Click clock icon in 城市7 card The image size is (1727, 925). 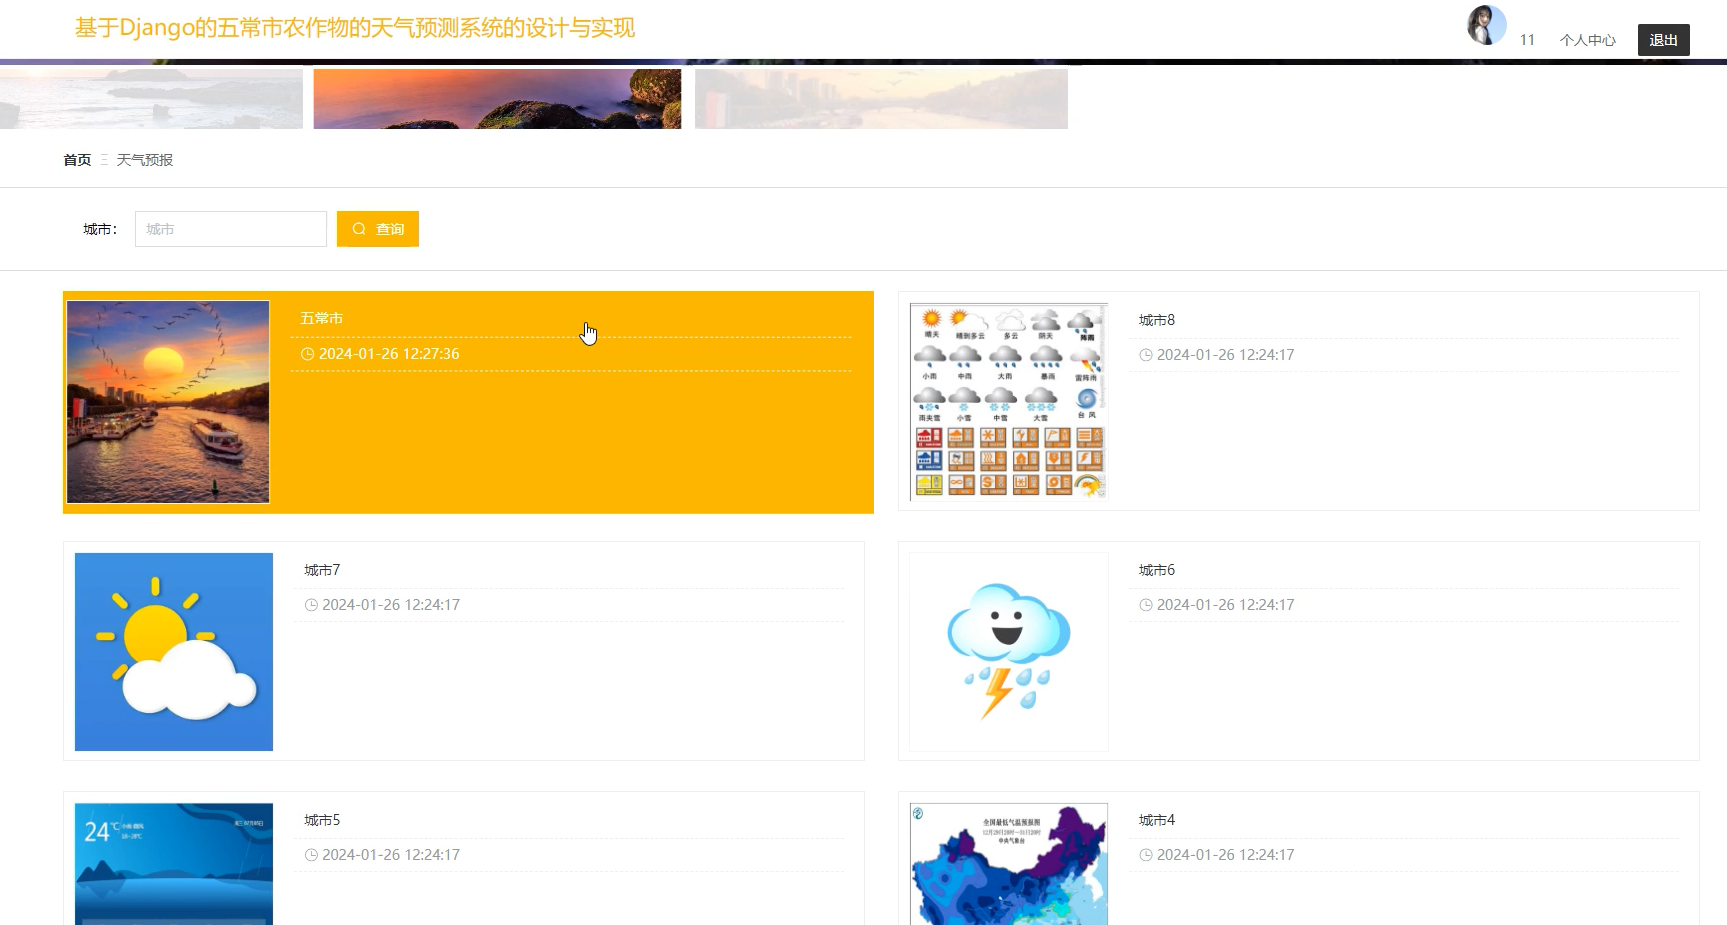pos(311,605)
